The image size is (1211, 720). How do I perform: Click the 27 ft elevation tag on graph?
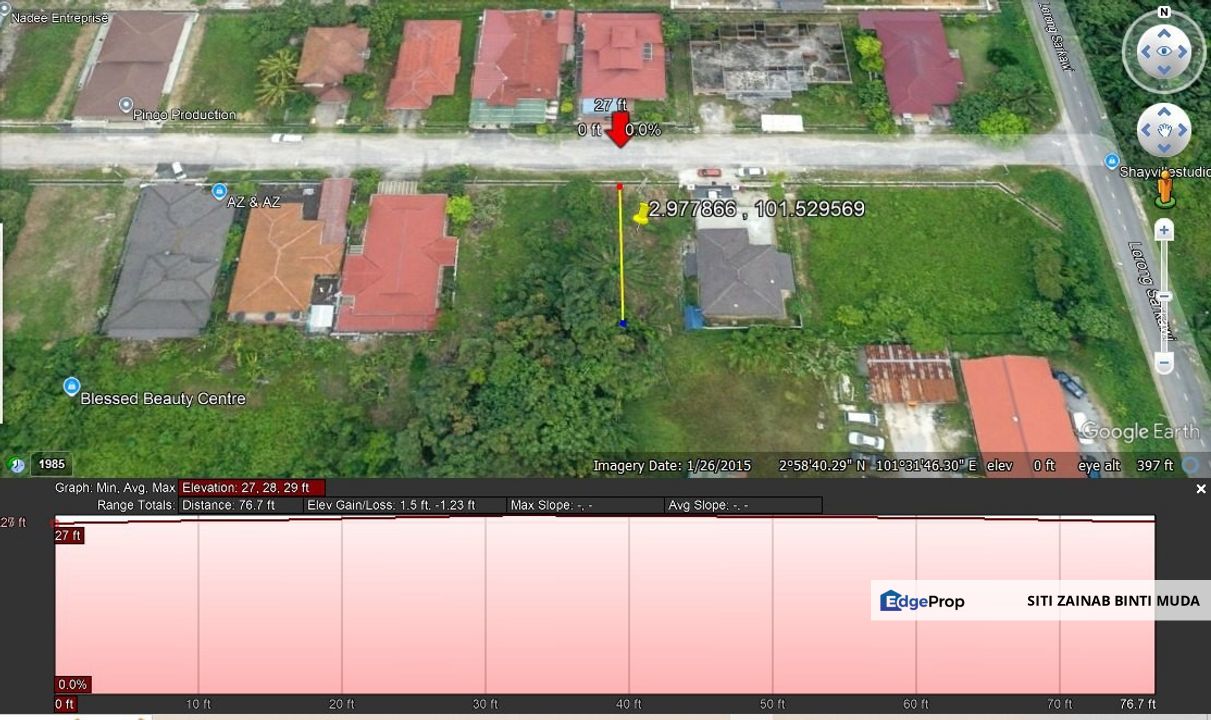point(68,536)
